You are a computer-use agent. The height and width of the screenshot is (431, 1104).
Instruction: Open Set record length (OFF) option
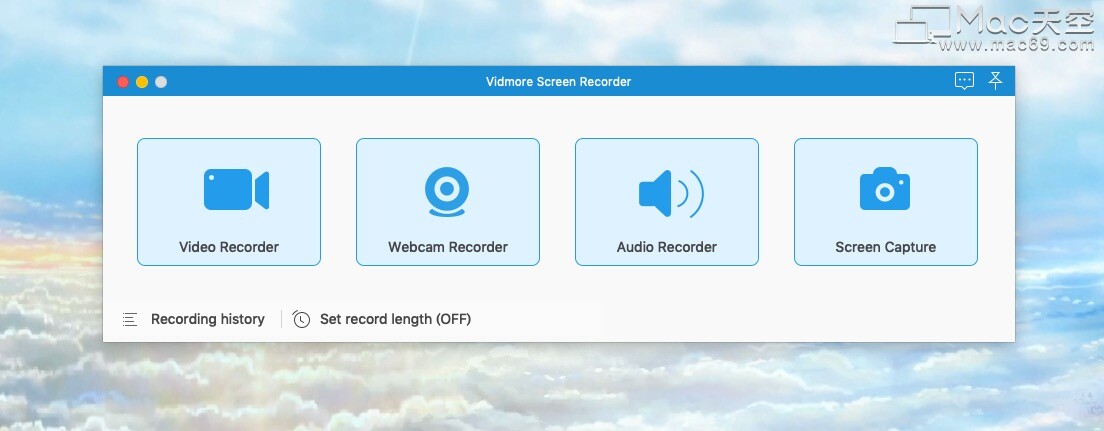point(395,319)
